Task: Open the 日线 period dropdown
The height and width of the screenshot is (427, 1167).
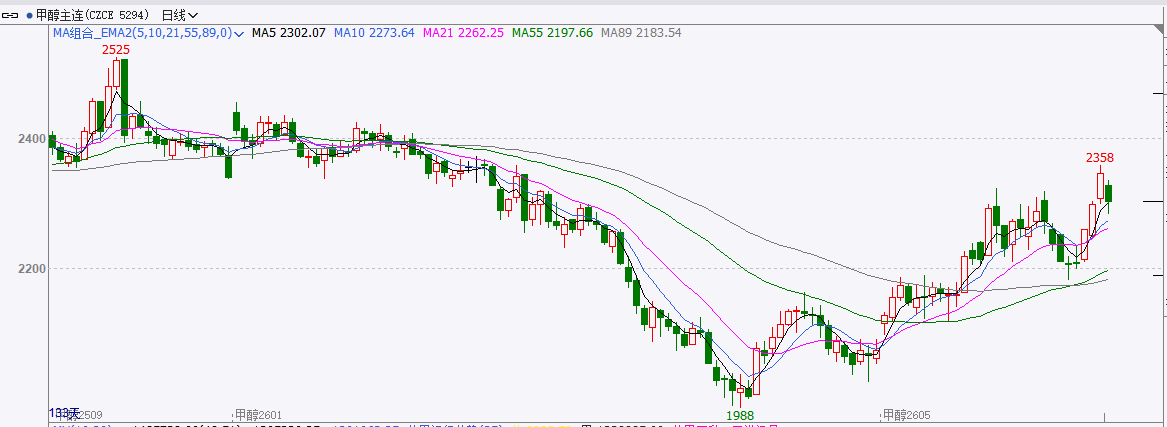Action: [179, 15]
